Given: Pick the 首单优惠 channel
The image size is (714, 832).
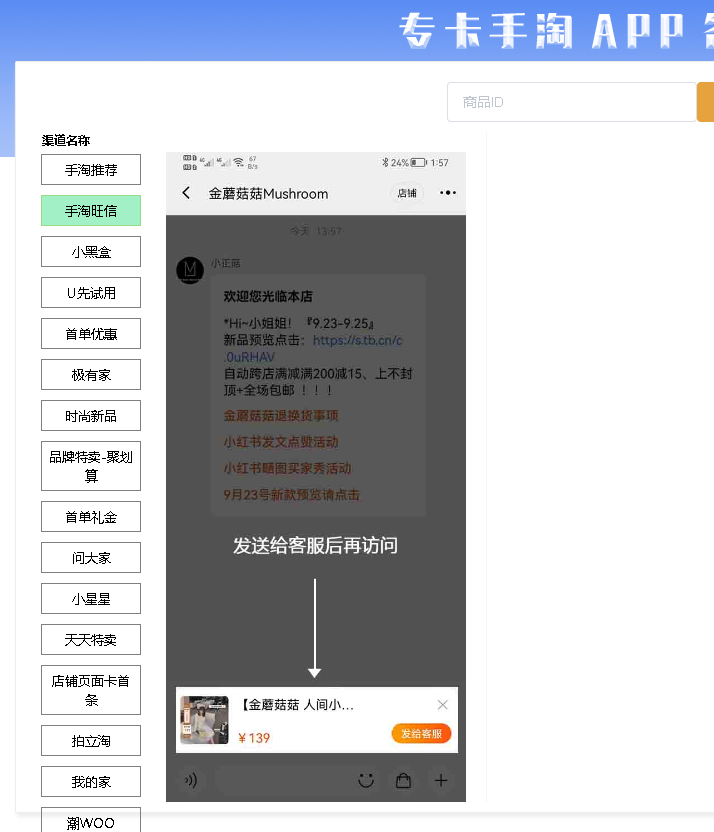Looking at the screenshot, I should click(x=91, y=334).
